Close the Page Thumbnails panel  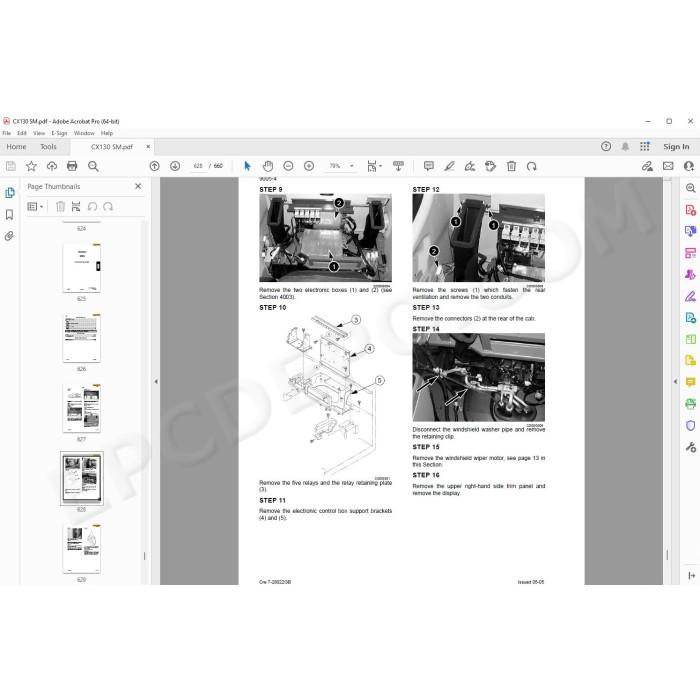138,186
